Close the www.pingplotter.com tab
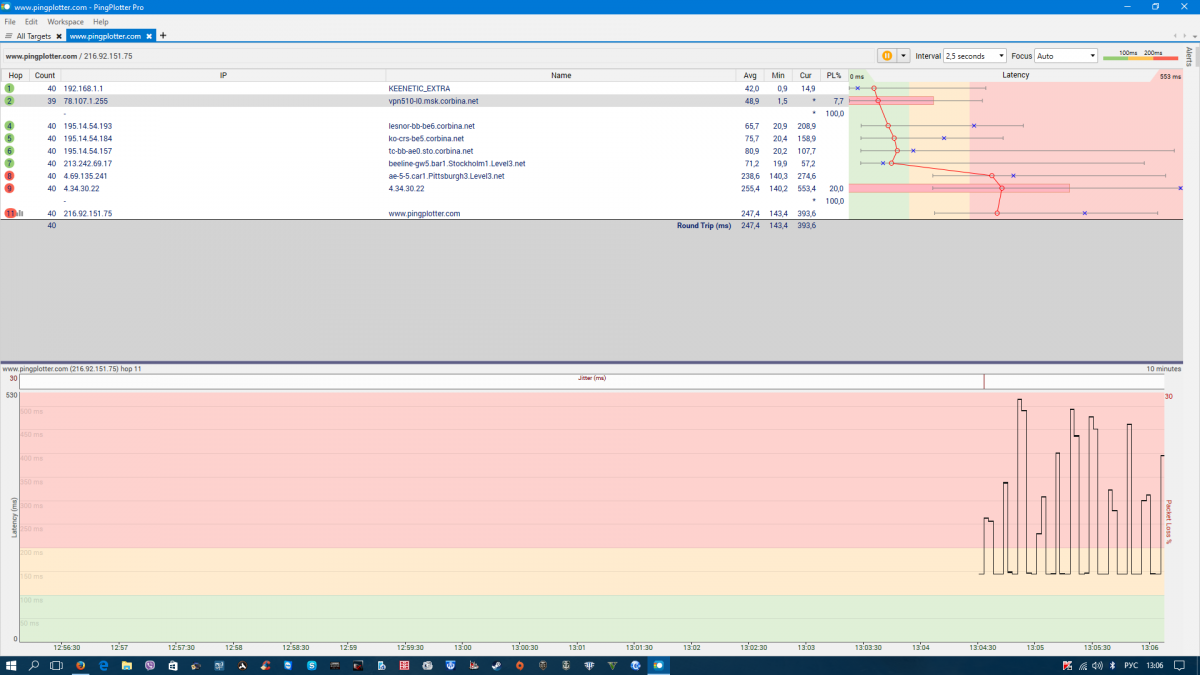Screen dimensions: 1200x675 [x=149, y=36]
